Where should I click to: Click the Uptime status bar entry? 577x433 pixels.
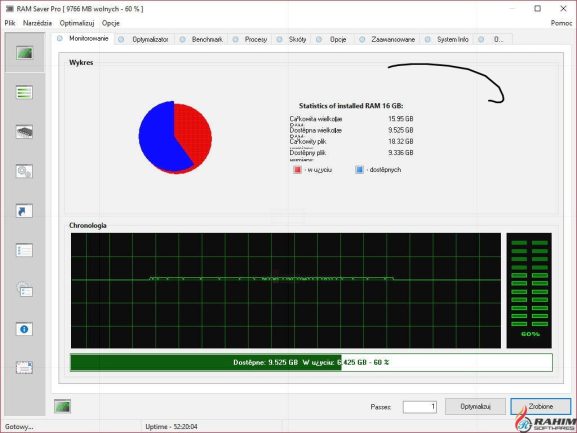pos(171,427)
